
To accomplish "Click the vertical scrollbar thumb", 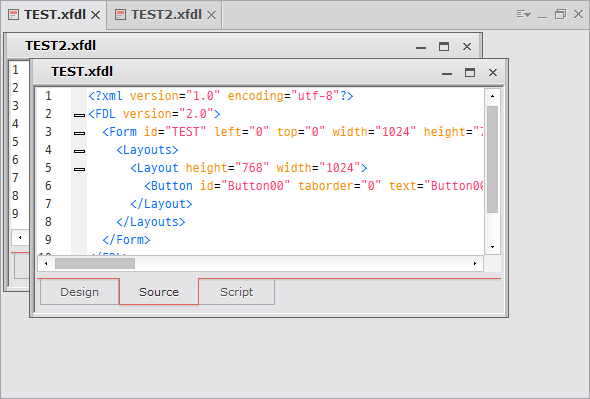I will pos(492,160).
